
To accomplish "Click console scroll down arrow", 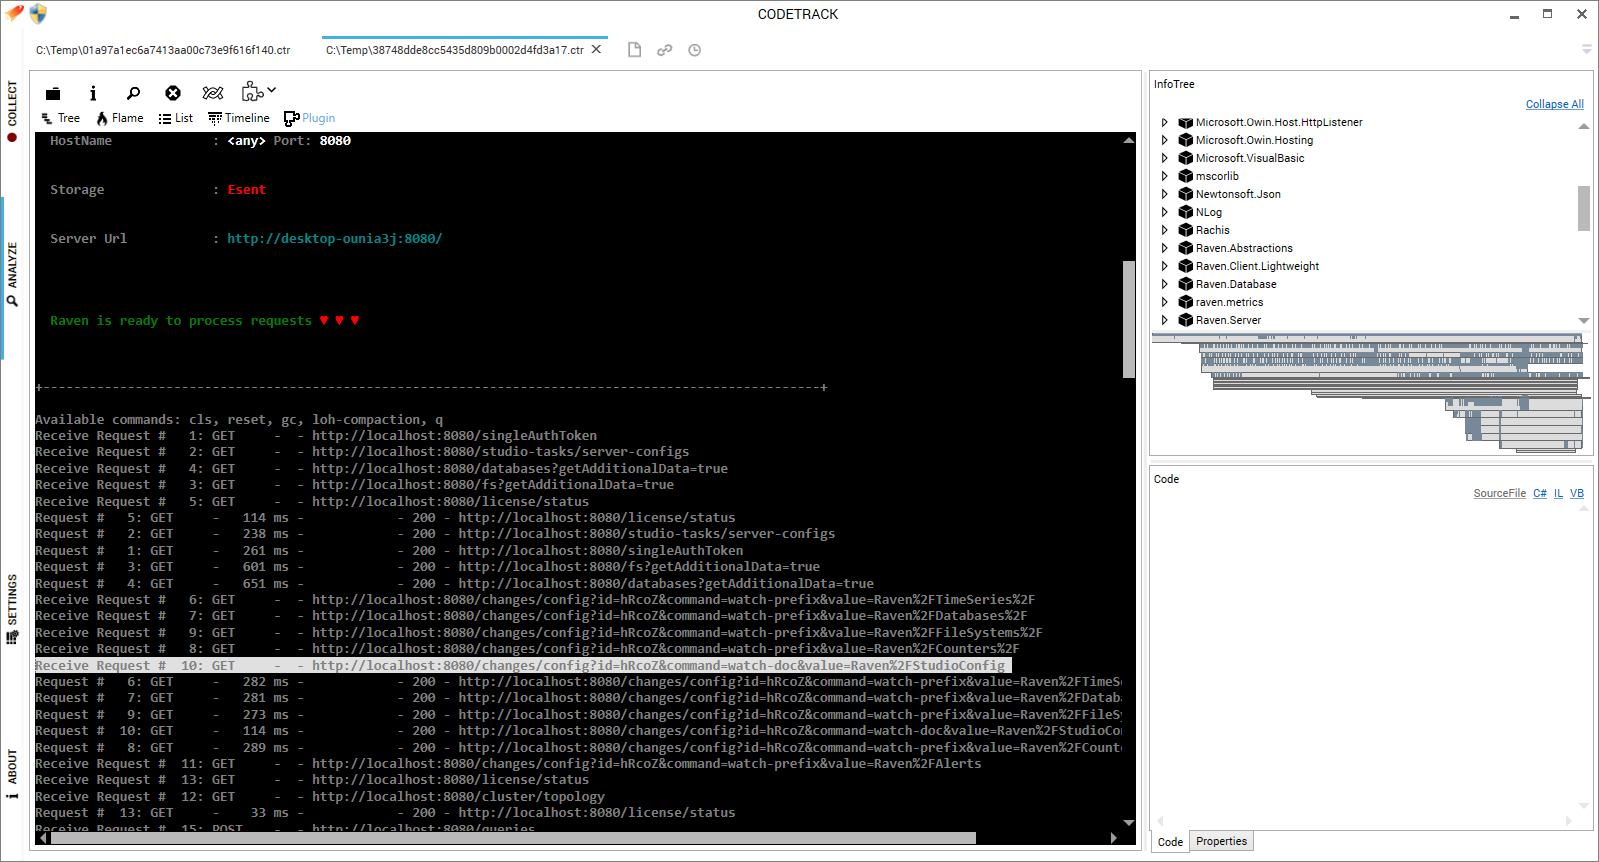I will pos(1128,822).
